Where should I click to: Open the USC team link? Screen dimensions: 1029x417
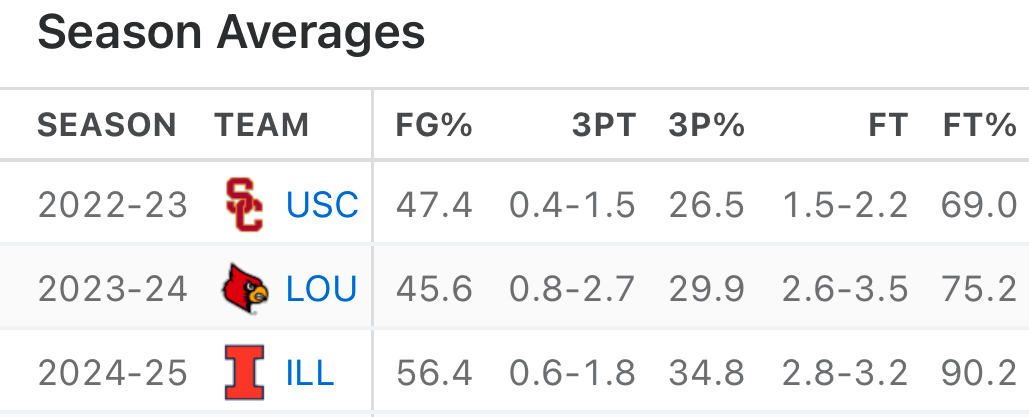[322, 205]
